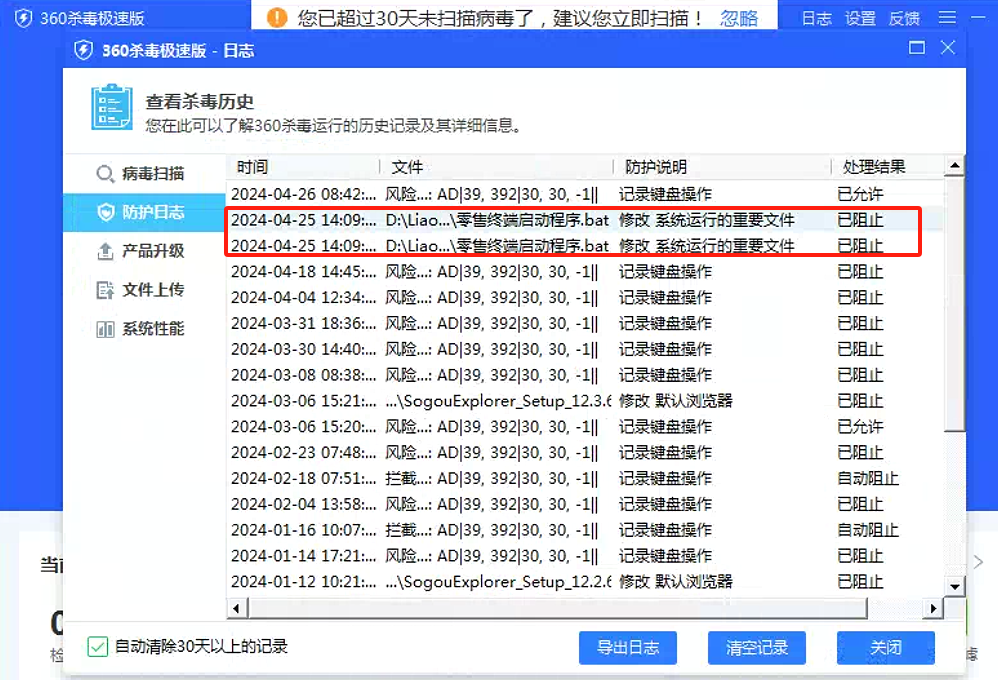Close the 日志 dialog with X

(948, 48)
